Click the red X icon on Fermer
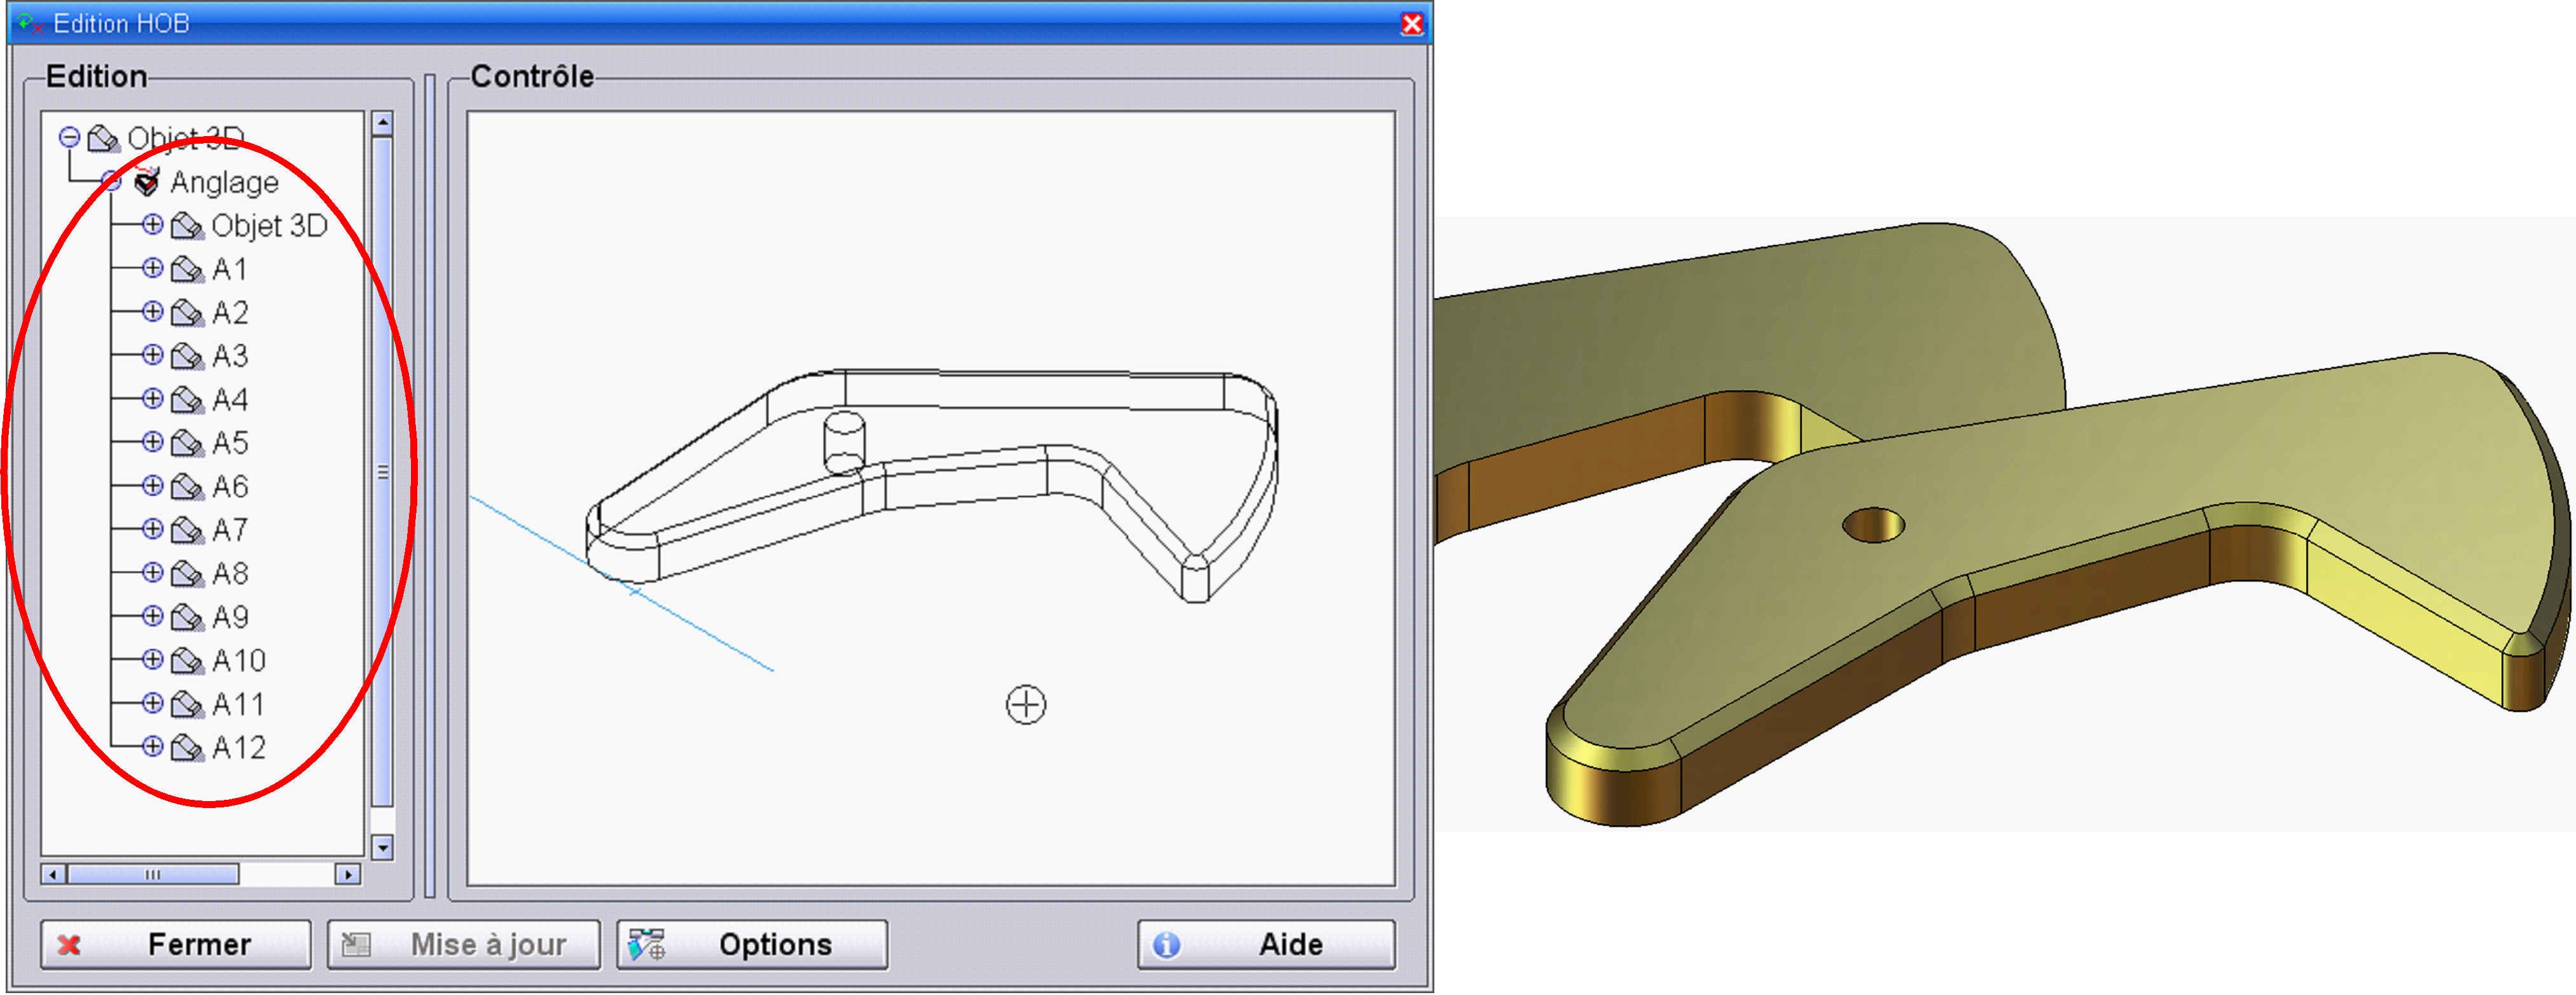Screen dimensions: 2576x995 coord(69,944)
